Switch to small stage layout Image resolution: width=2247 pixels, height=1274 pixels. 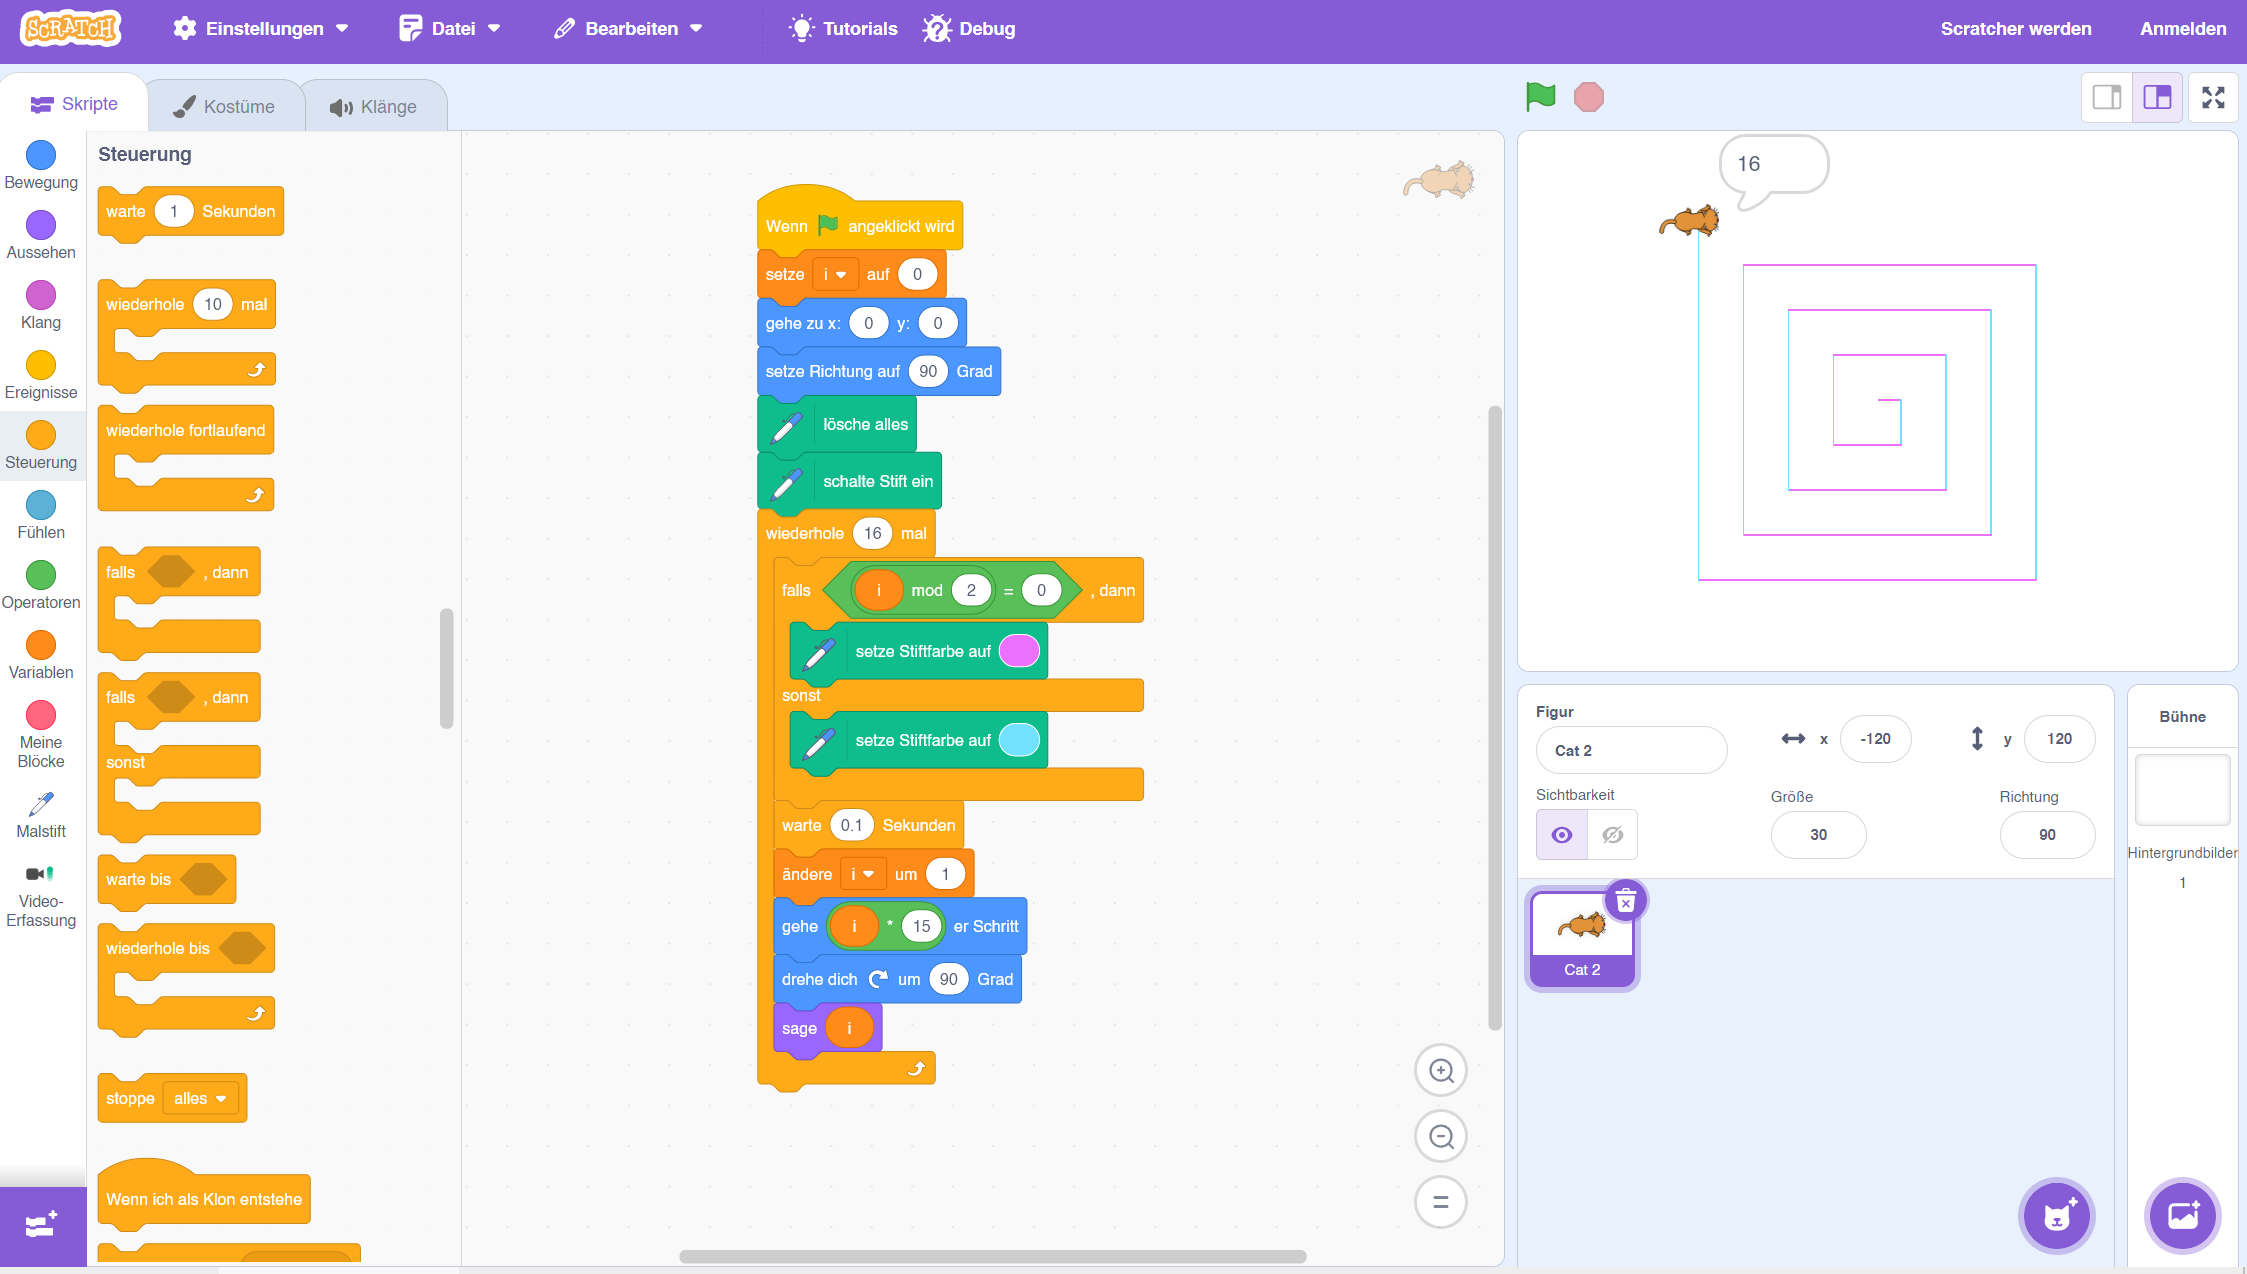pos(2107,97)
